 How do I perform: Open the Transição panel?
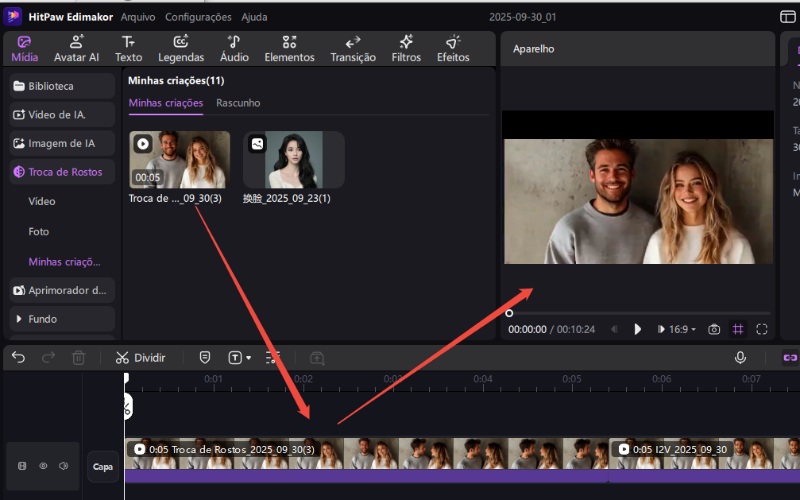(353, 48)
